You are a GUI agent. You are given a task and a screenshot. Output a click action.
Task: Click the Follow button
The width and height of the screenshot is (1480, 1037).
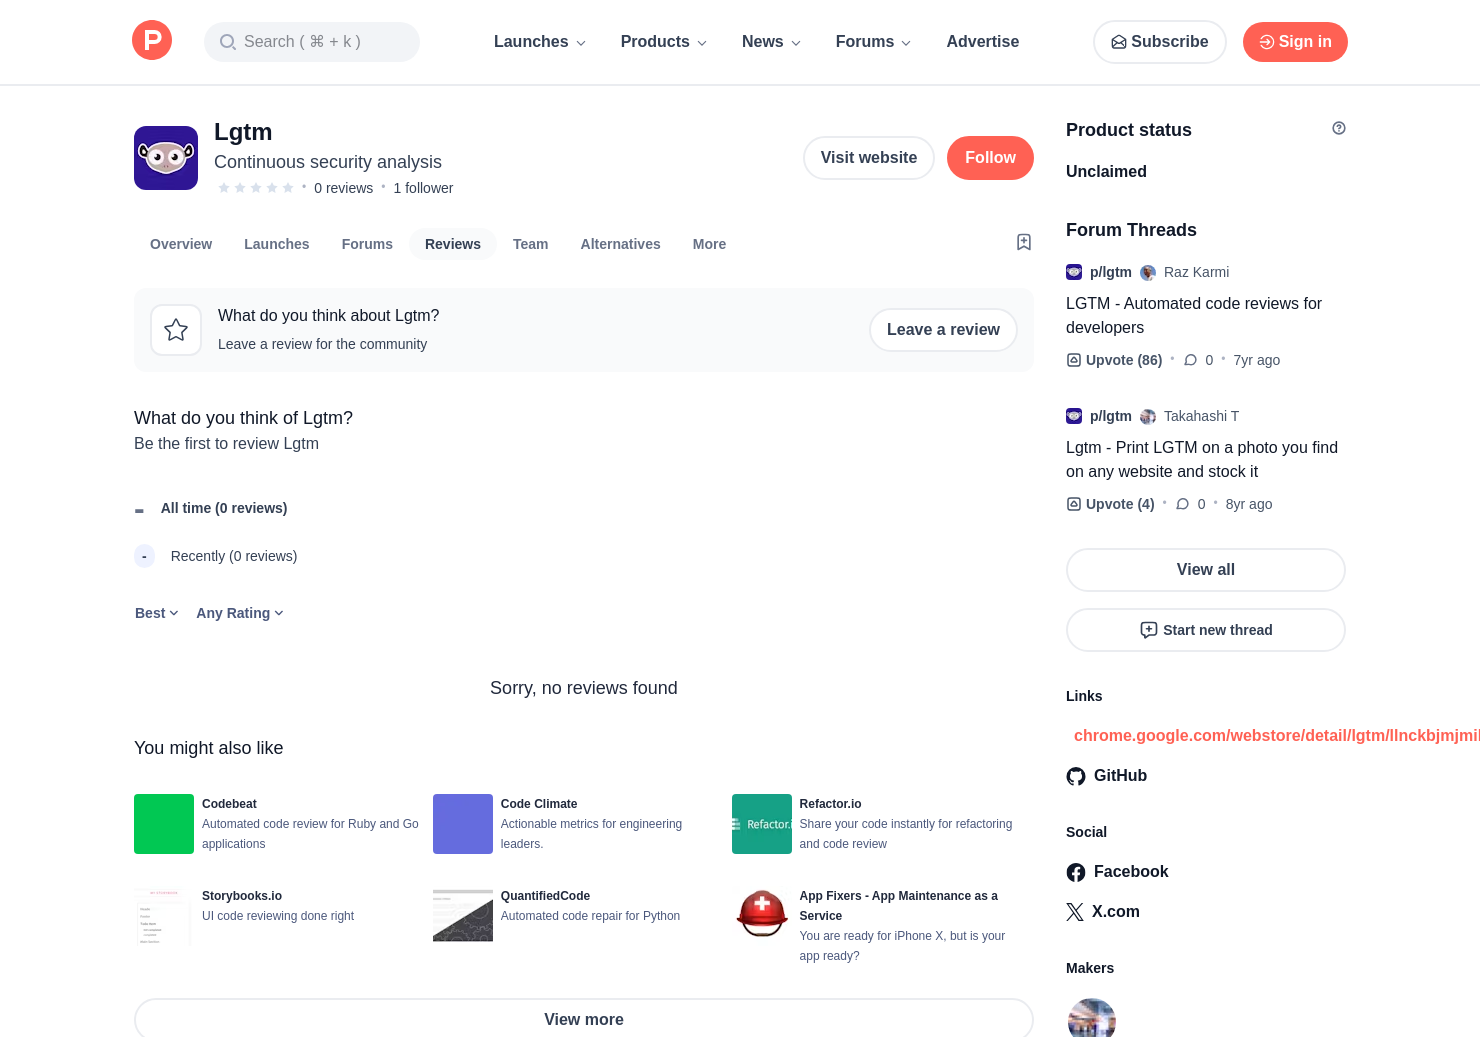pyautogui.click(x=989, y=158)
